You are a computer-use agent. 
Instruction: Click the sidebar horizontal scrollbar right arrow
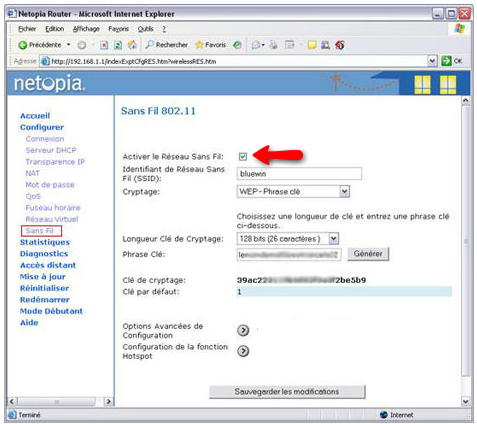(108, 401)
